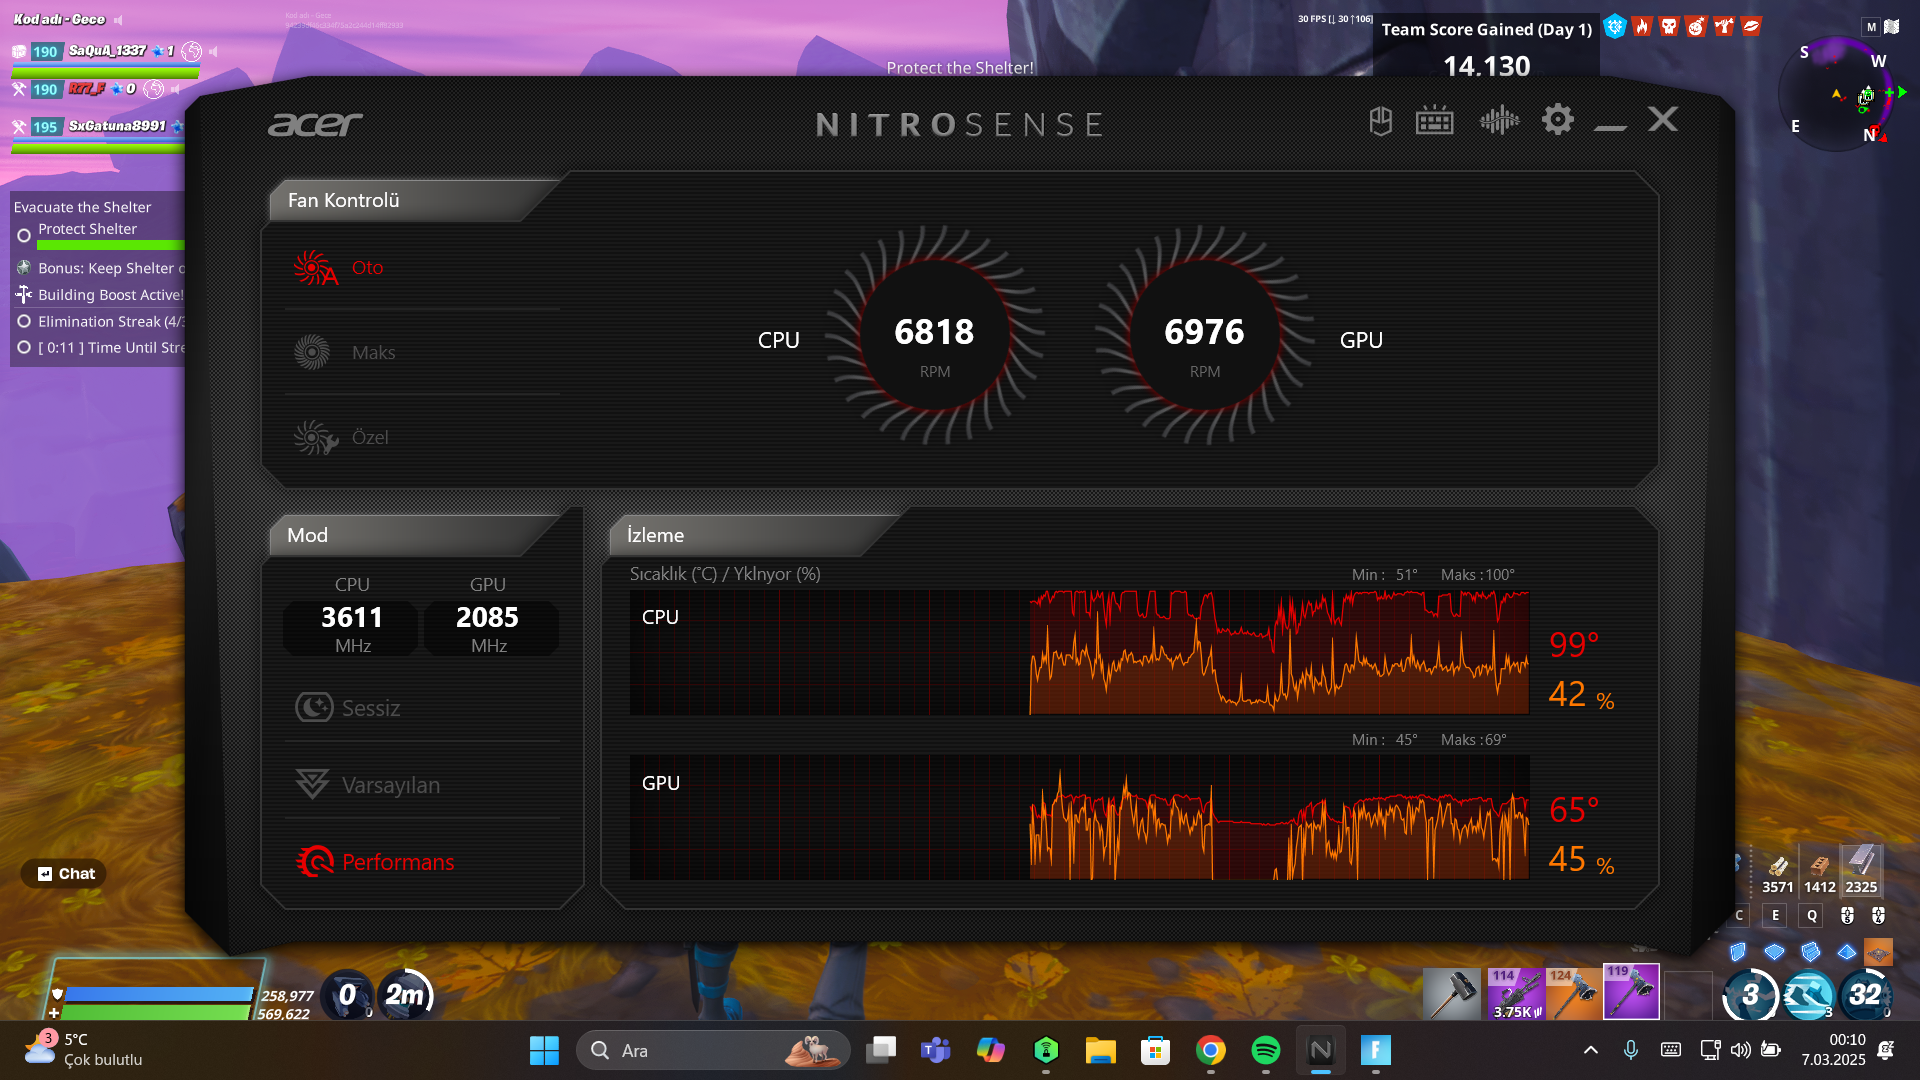Viewport: 1920px width, 1080px height.
Task: Open Google Chrome from the taskbar
Action: click(1210, 1050)
